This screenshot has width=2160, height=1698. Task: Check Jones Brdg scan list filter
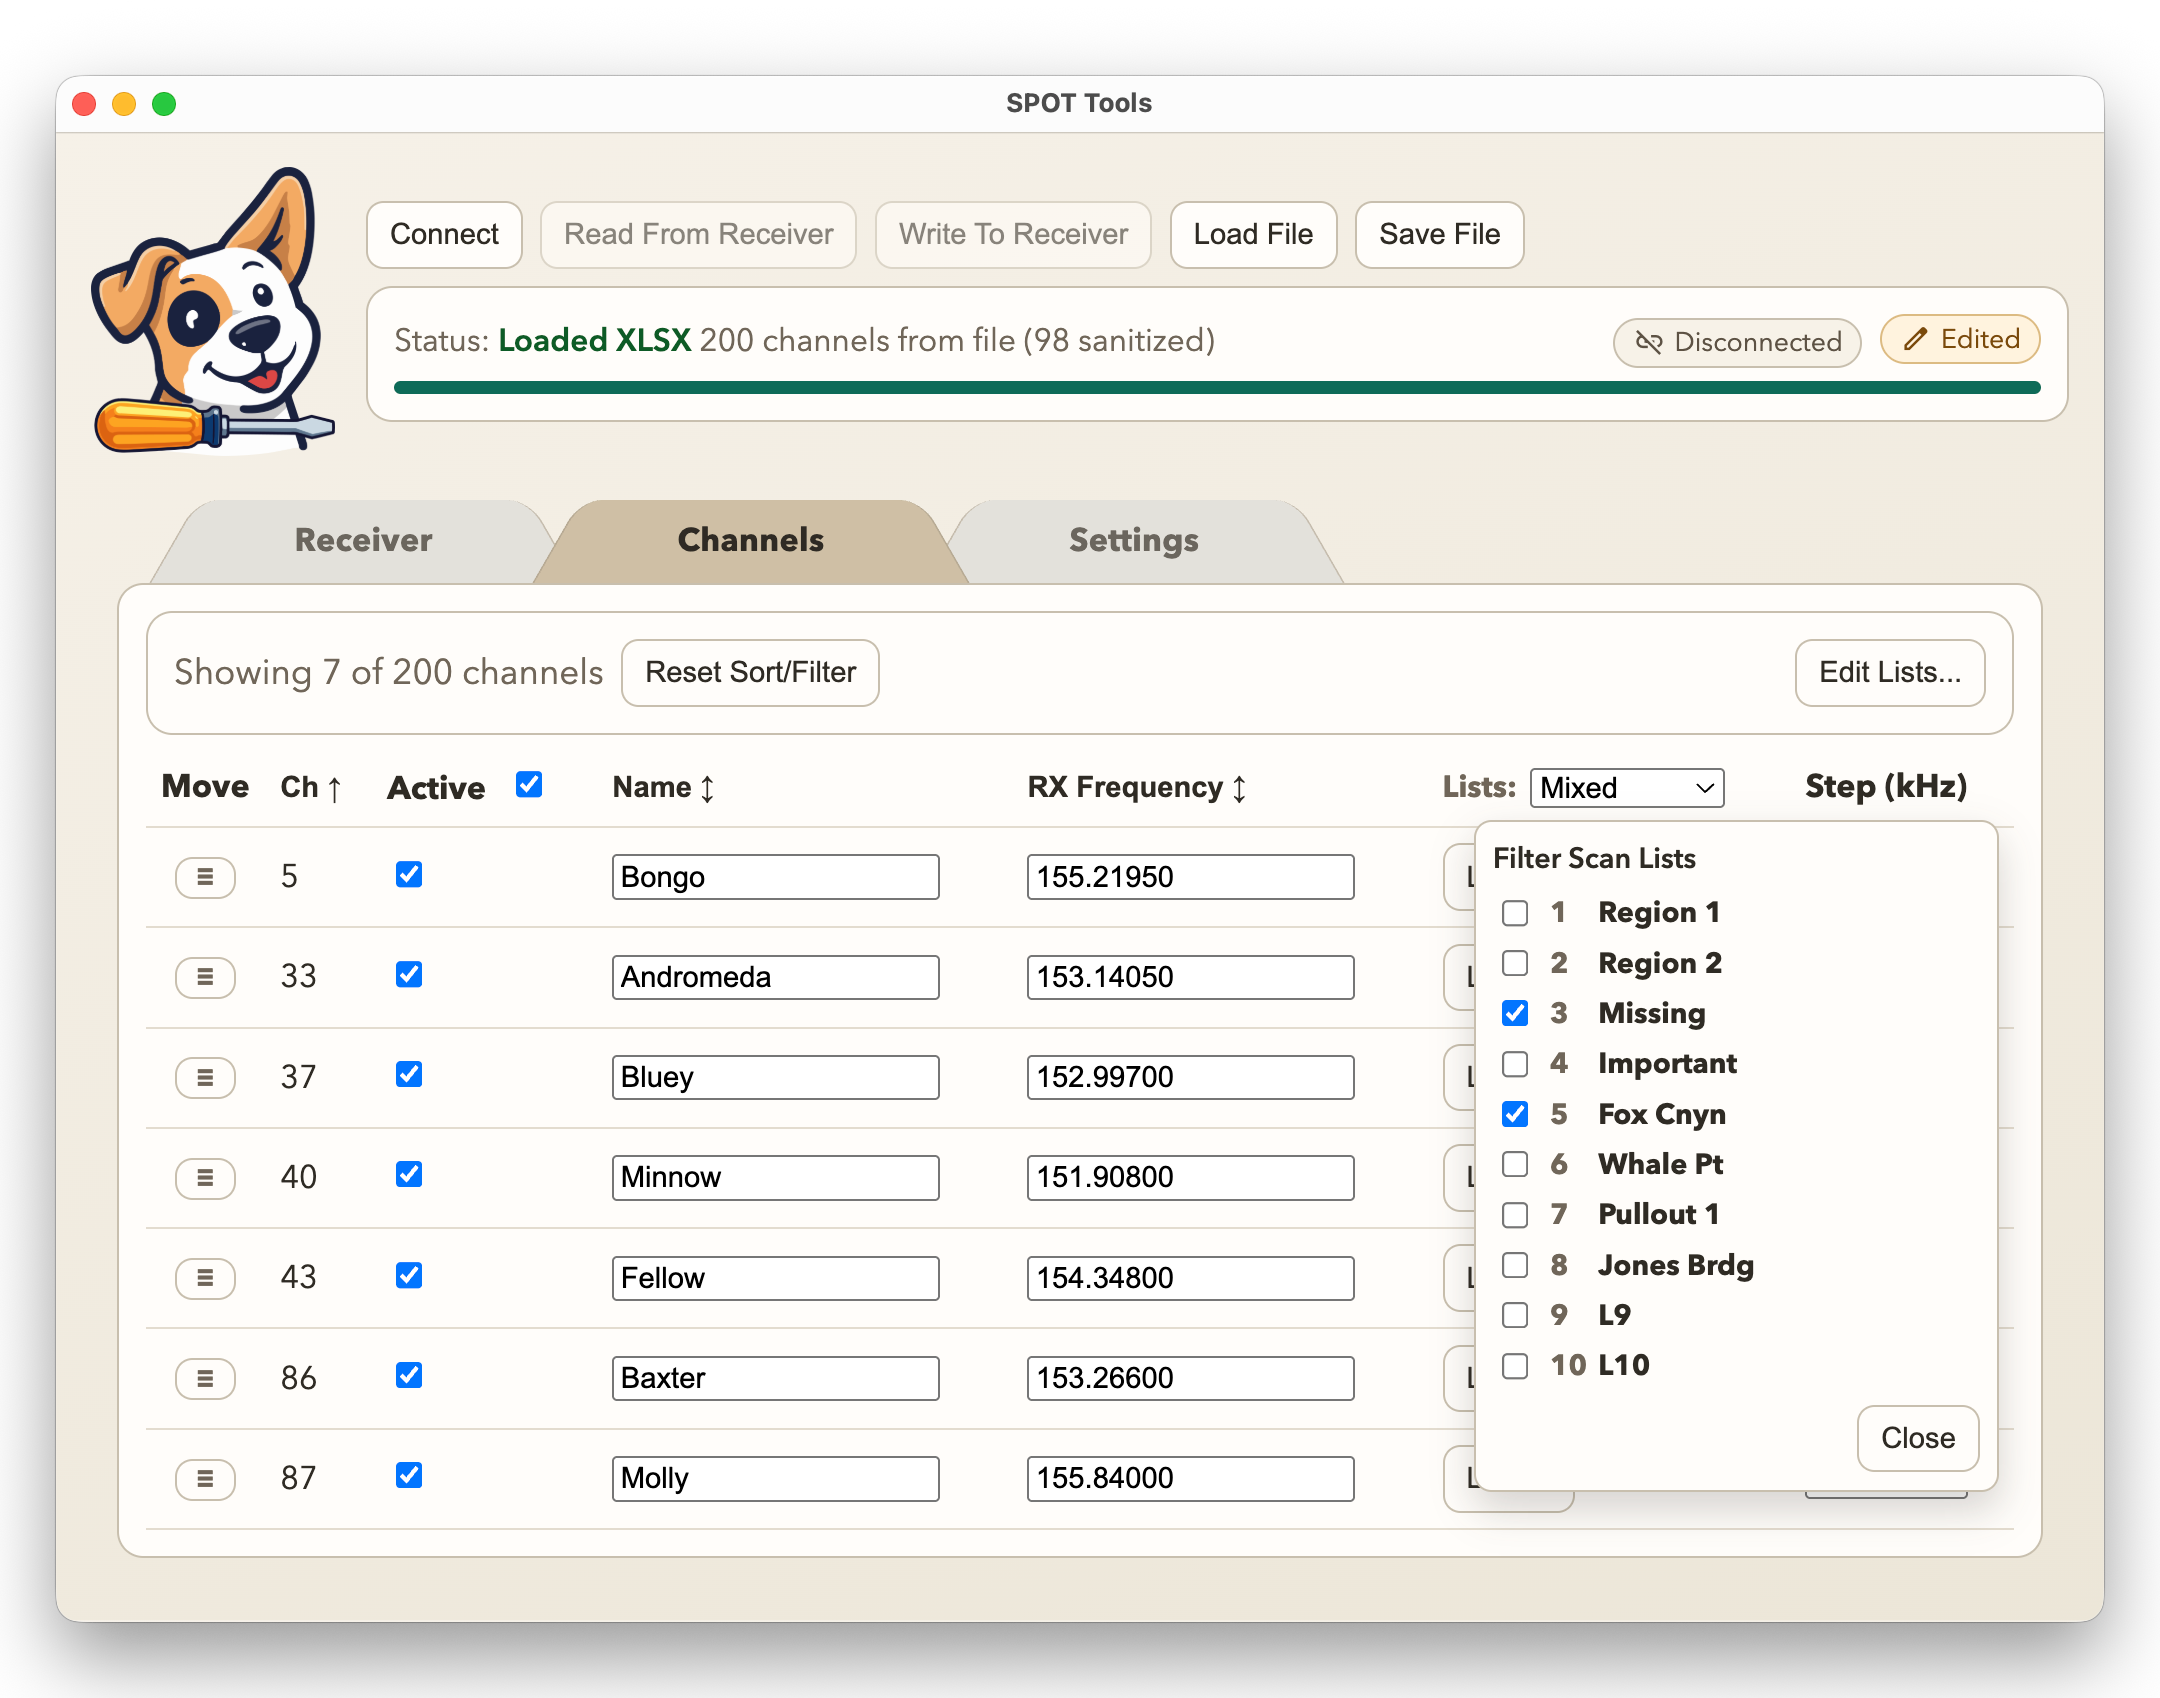(x=1515, y=1265)
